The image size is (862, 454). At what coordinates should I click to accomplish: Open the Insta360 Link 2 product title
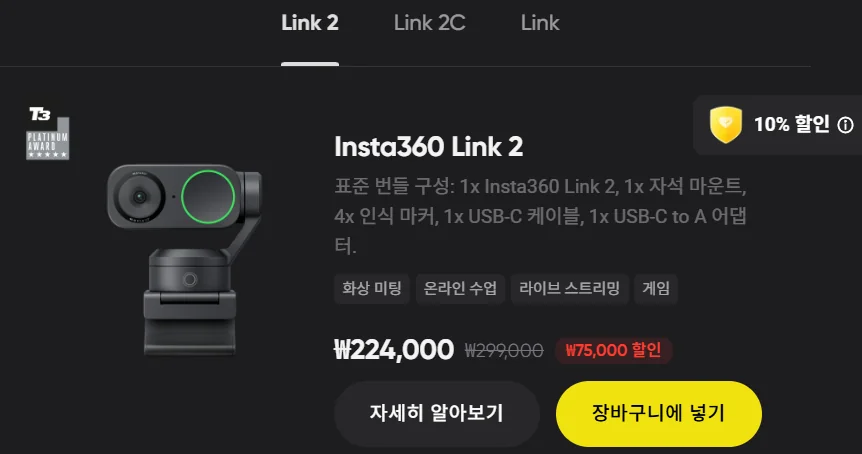(429, 147)
